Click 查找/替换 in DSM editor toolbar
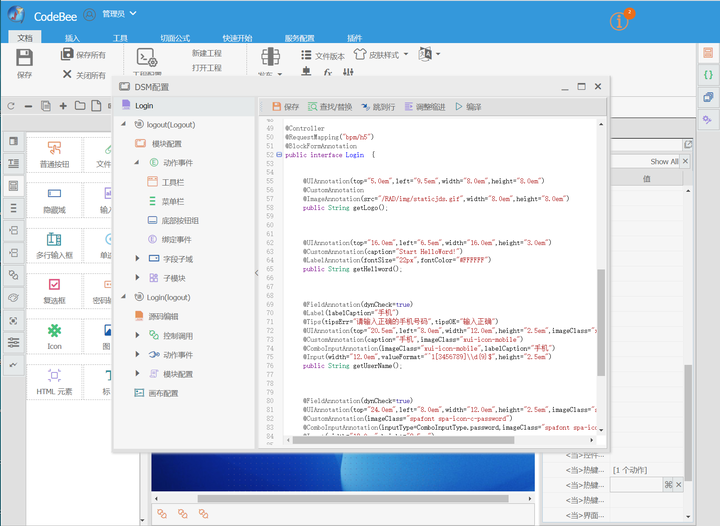This screenshot has width=720, height=526. 330,106
